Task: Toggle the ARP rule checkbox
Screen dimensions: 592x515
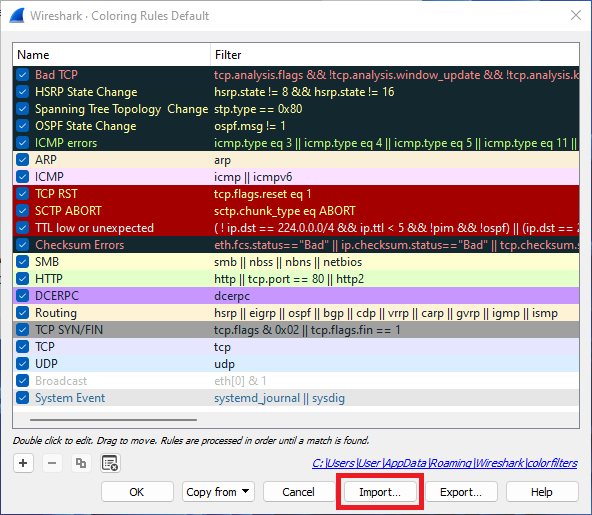Action: pyautogui.click(x=23, y=160)
